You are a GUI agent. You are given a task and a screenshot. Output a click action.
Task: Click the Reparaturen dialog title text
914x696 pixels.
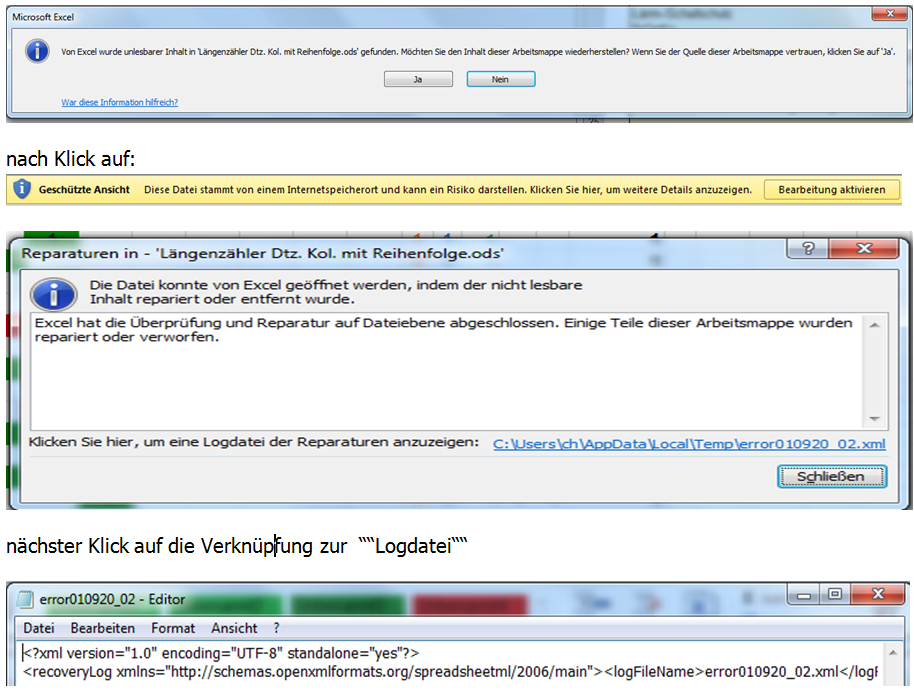tap(262, 254)
